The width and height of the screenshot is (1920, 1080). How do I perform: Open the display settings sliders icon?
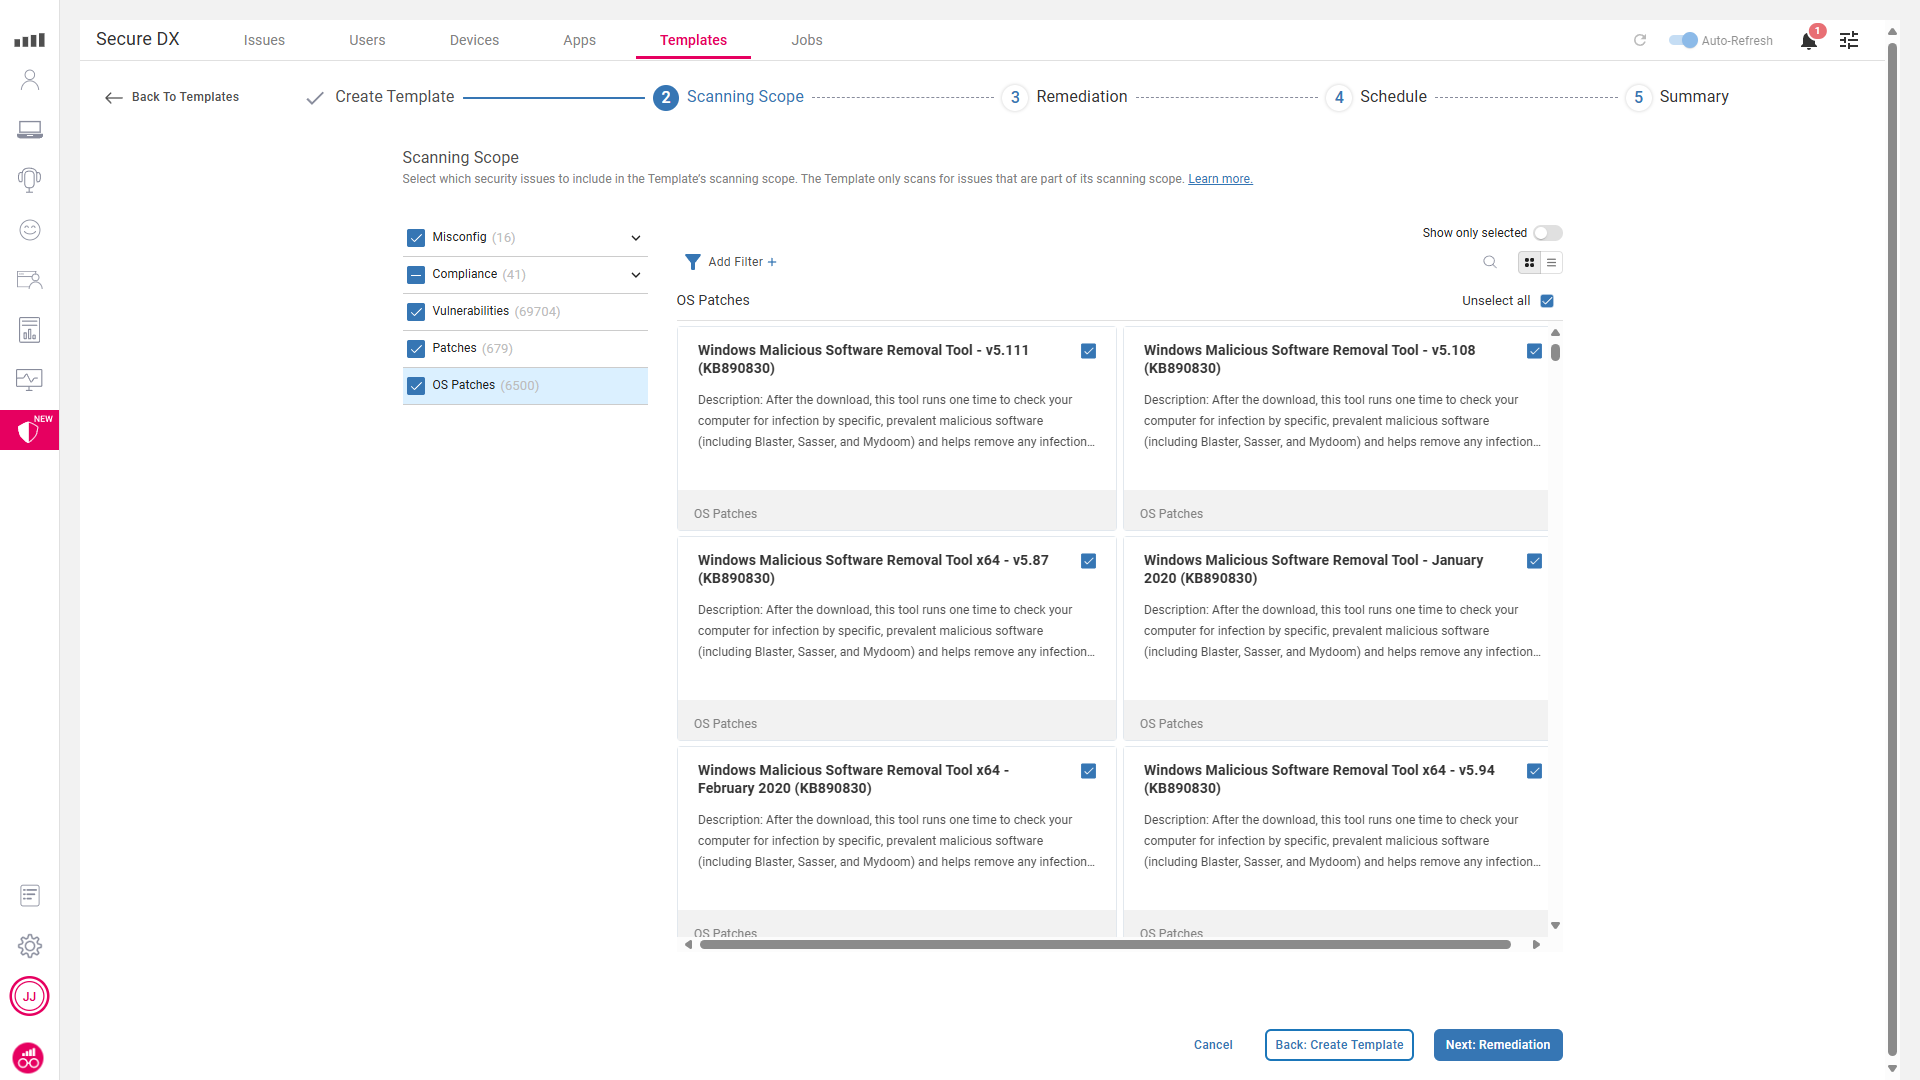[1849, 40]
